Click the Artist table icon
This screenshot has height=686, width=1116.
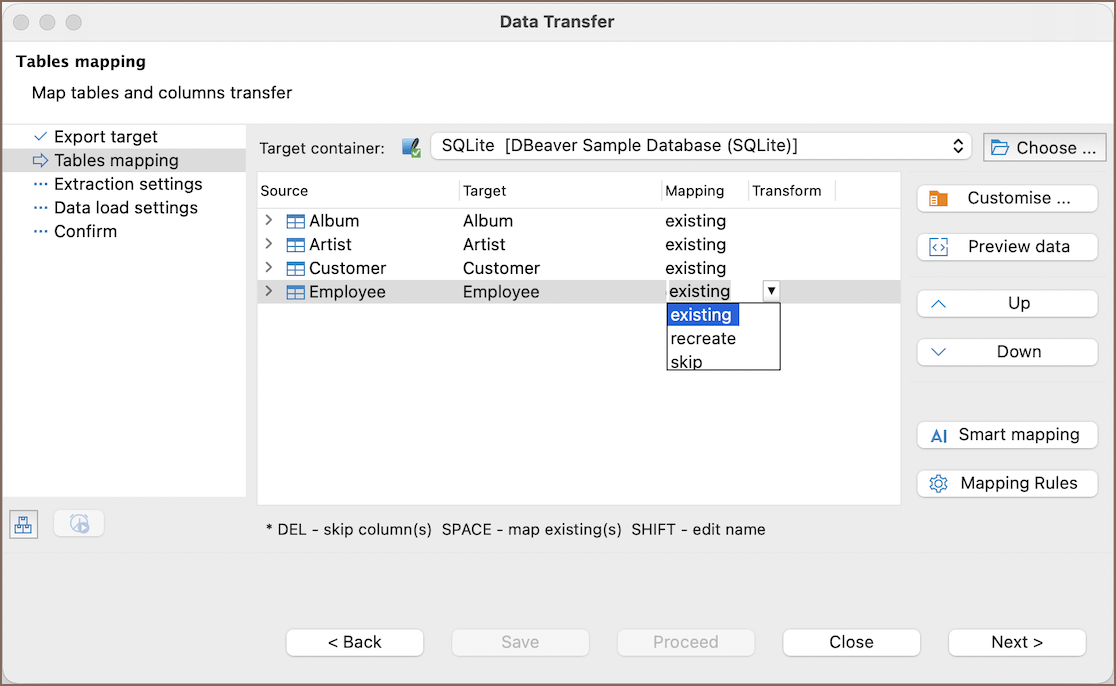(x=295, y=245)
